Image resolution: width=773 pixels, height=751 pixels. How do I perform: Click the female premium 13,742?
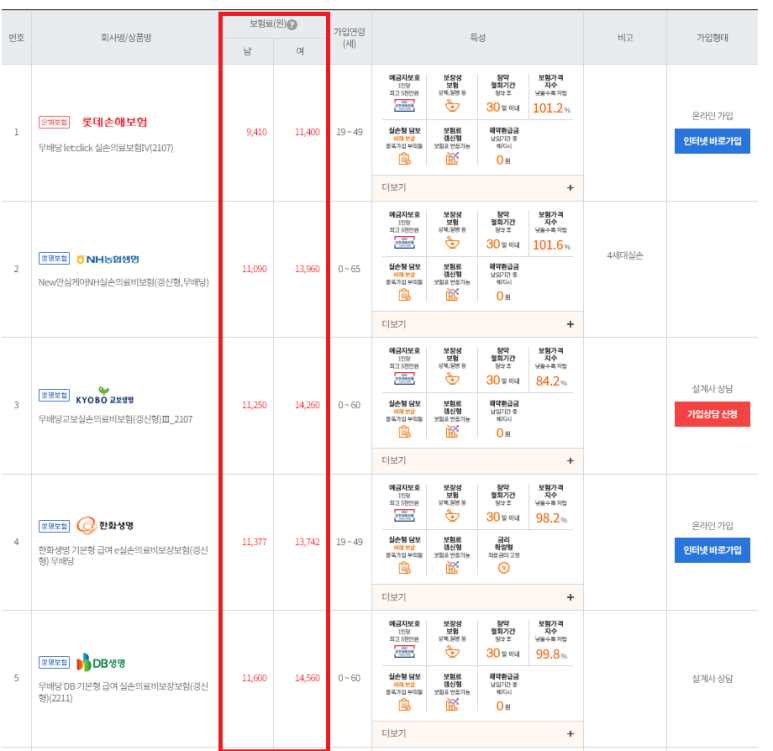[307, 541]
